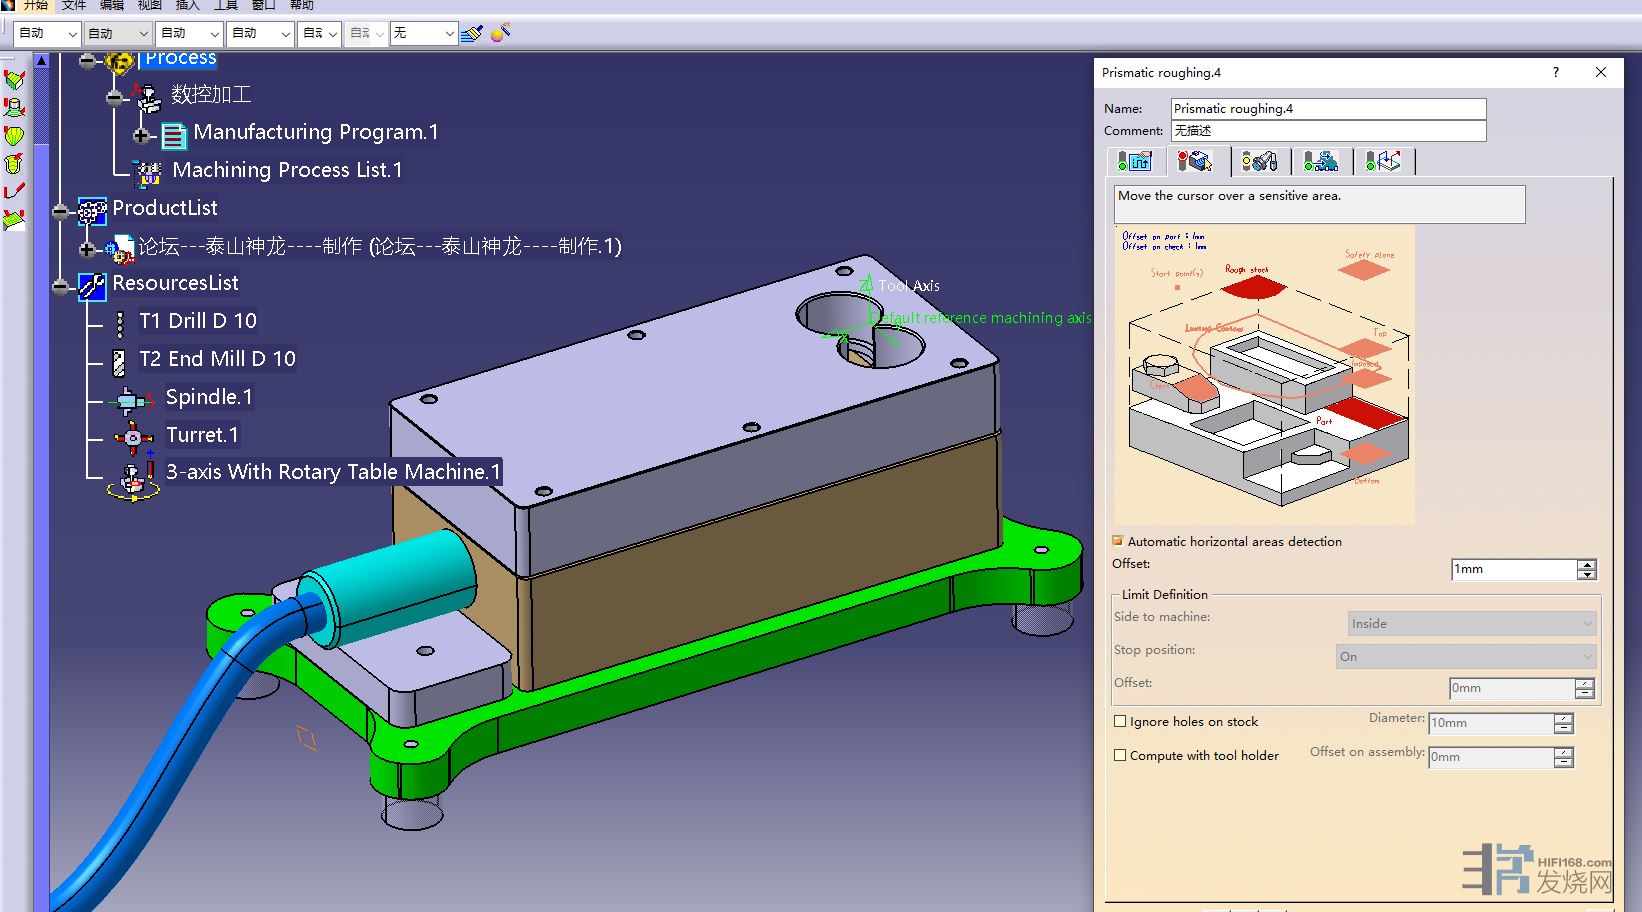Screen dimensions: 1642x912
Task: Toggle Automatic horizontal areas detection
Action: (1118, 541)
